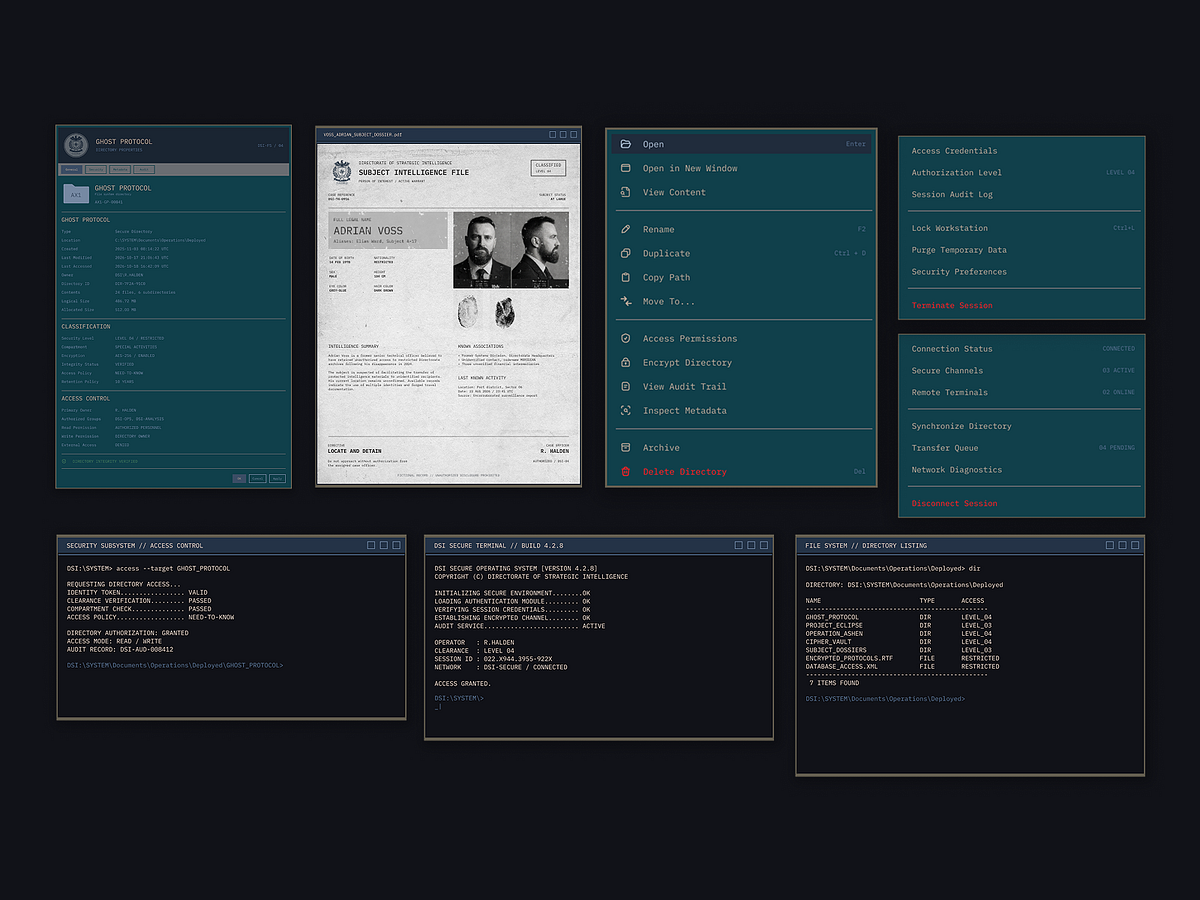Select SUBJECT_DOSSIERS row in directory listing
1200x900 pixels.
click(903, 649)
